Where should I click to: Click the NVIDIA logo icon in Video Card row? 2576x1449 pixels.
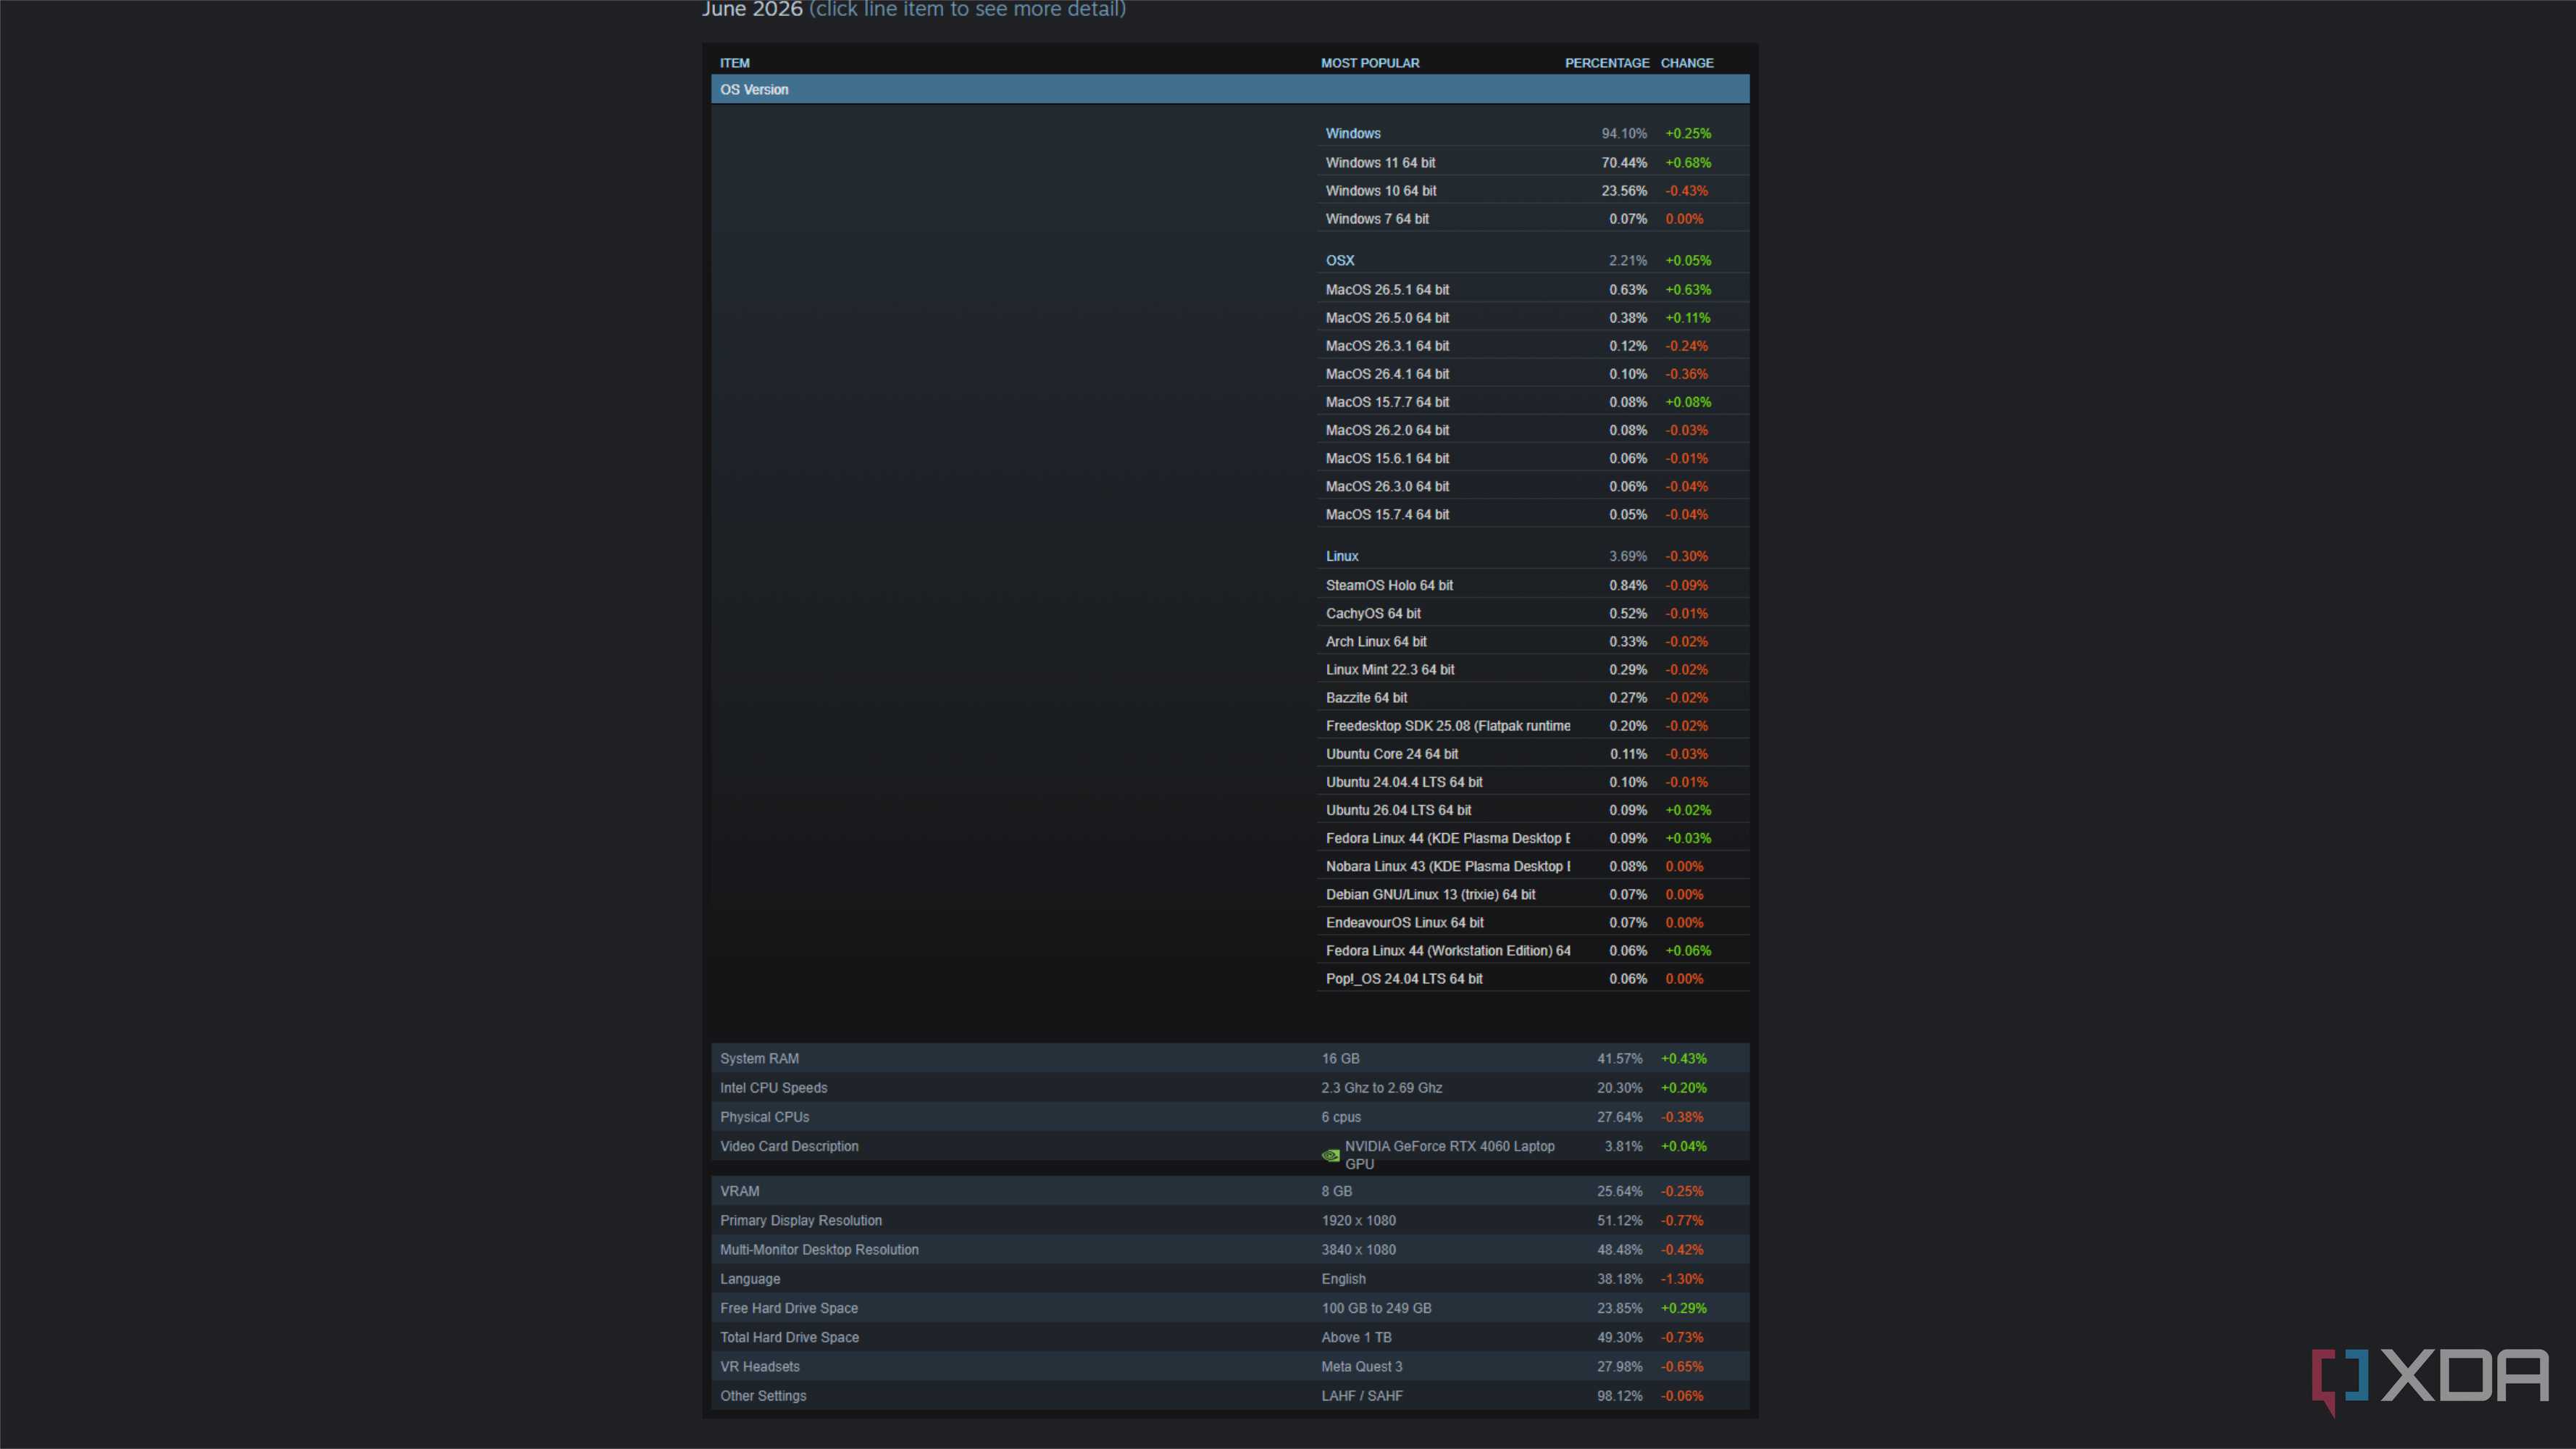pyautogui.click(x=1330, y=1155)
